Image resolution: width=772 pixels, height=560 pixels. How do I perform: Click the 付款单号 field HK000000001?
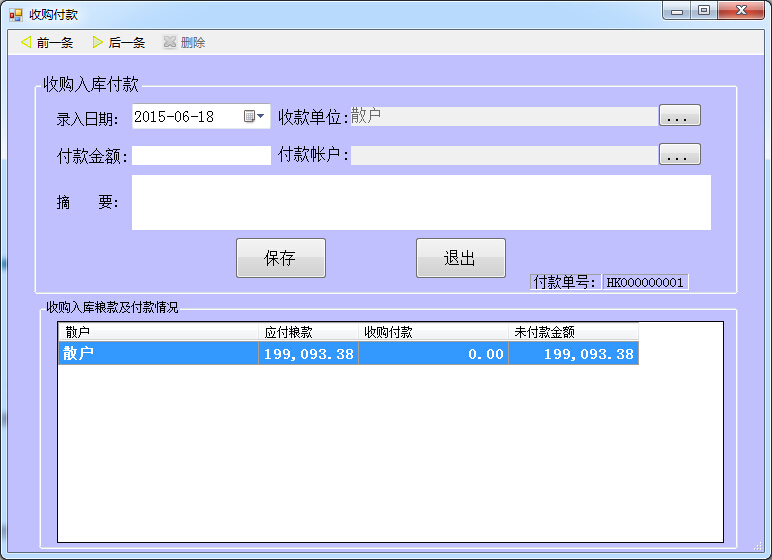[645, 283]
